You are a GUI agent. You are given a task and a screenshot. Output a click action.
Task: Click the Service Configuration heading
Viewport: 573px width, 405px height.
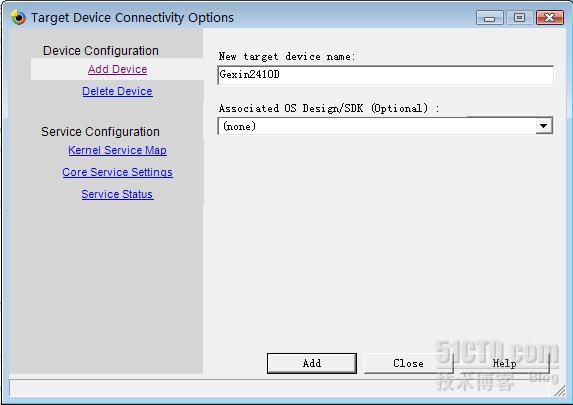click(100, 132)
